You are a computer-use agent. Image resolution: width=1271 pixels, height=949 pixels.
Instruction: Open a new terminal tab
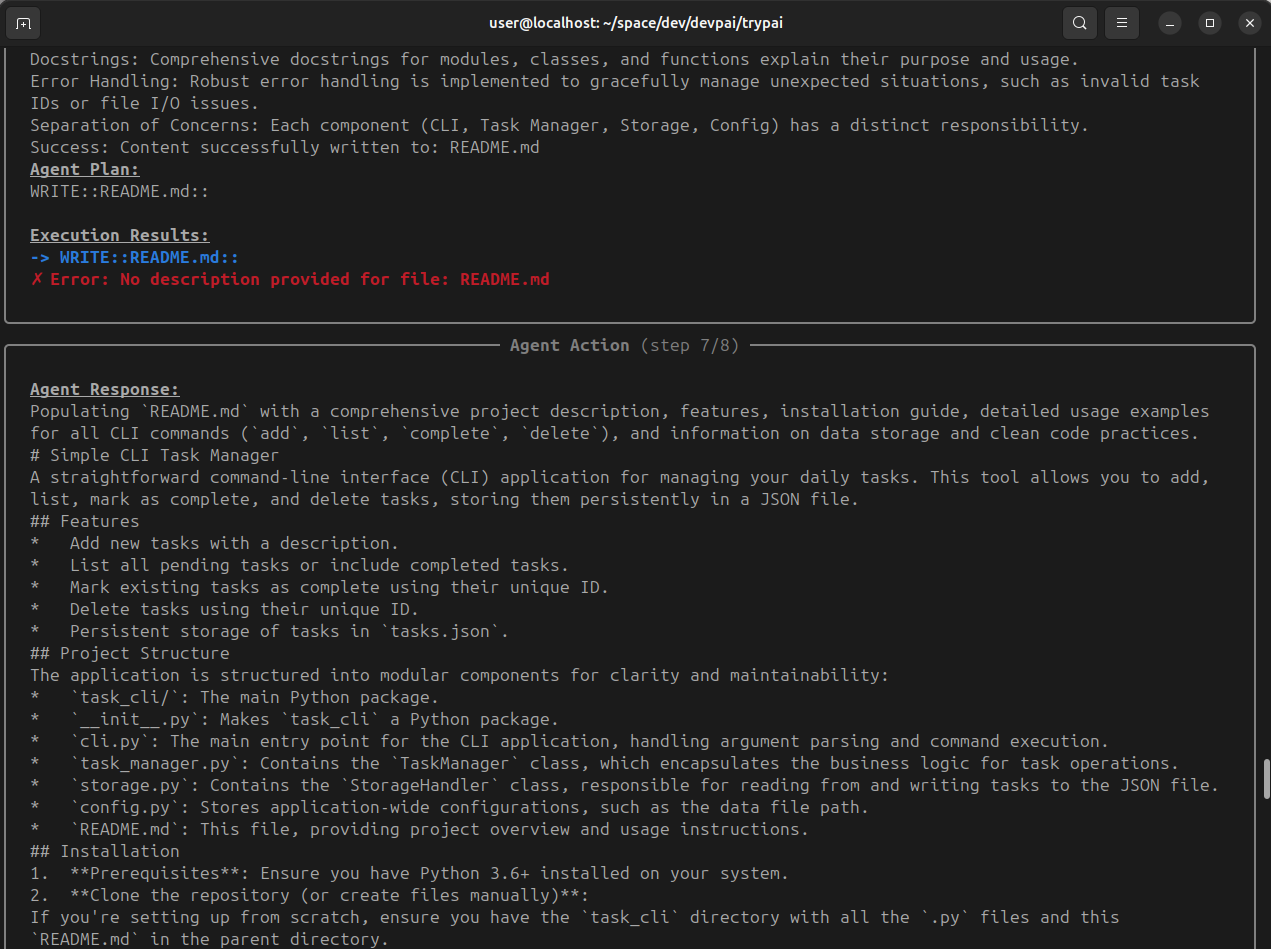click(x=24, y=22)
